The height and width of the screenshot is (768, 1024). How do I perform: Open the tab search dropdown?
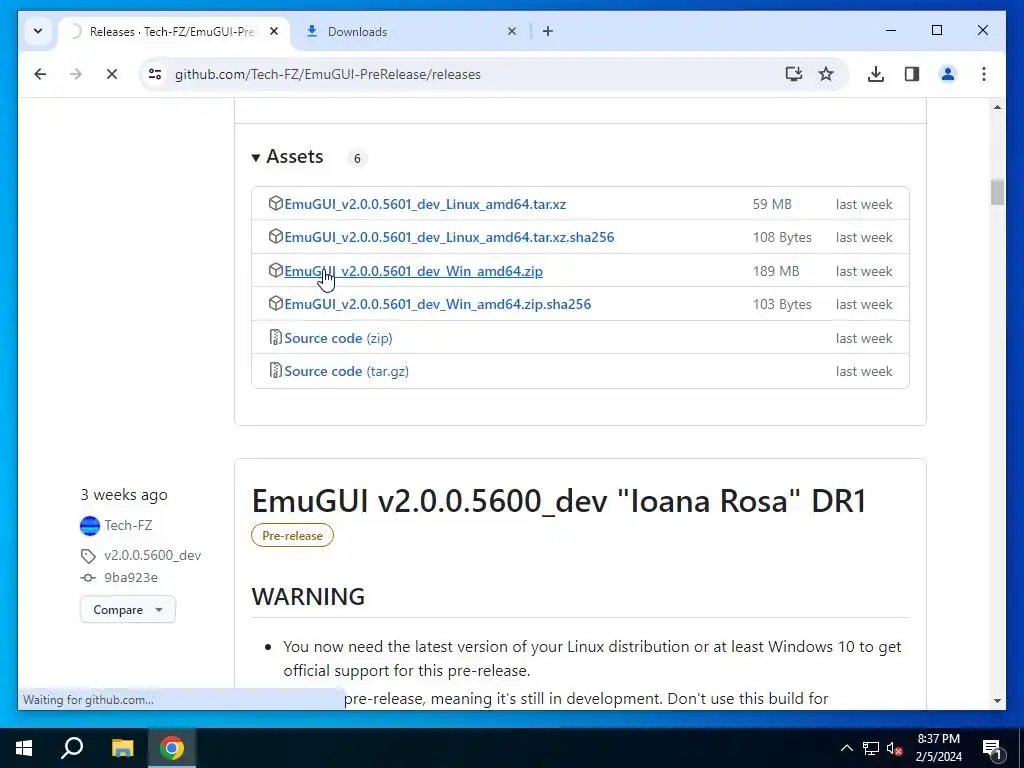(38, 31)
